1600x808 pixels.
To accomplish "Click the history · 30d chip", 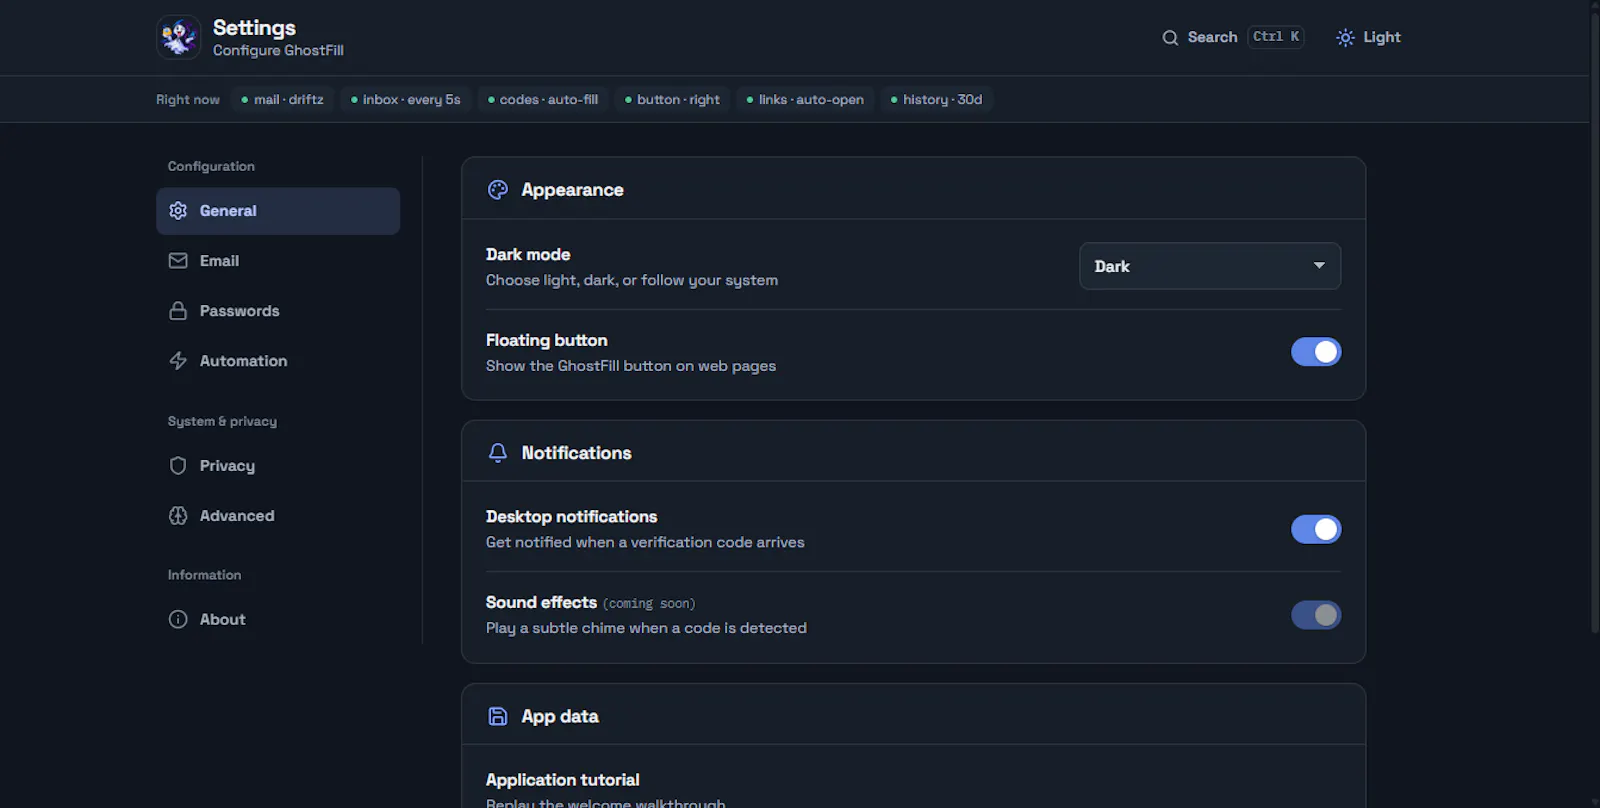I will coord(936,100).
